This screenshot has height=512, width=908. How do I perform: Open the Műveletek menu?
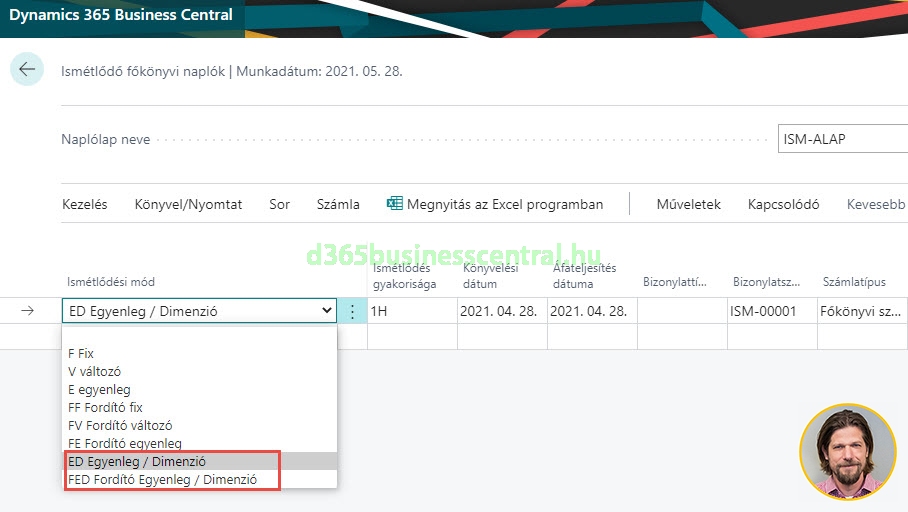pyautogui.click(x=689, y=204)
